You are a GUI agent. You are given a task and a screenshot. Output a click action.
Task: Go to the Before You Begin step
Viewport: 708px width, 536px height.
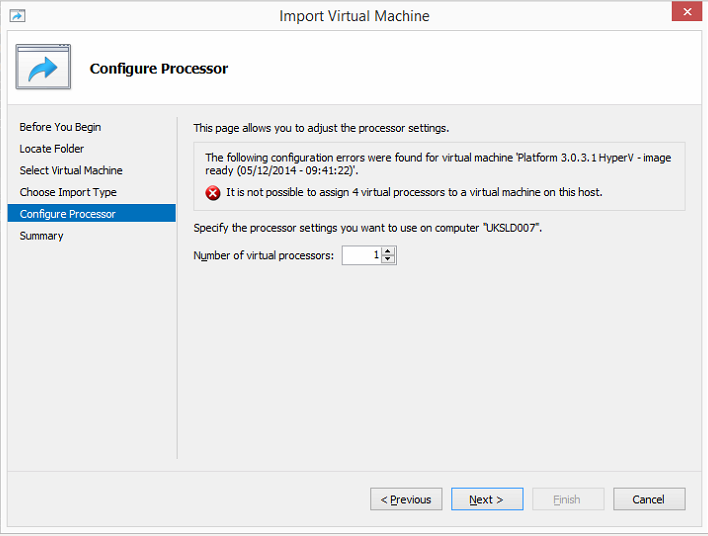coord(60,127)
